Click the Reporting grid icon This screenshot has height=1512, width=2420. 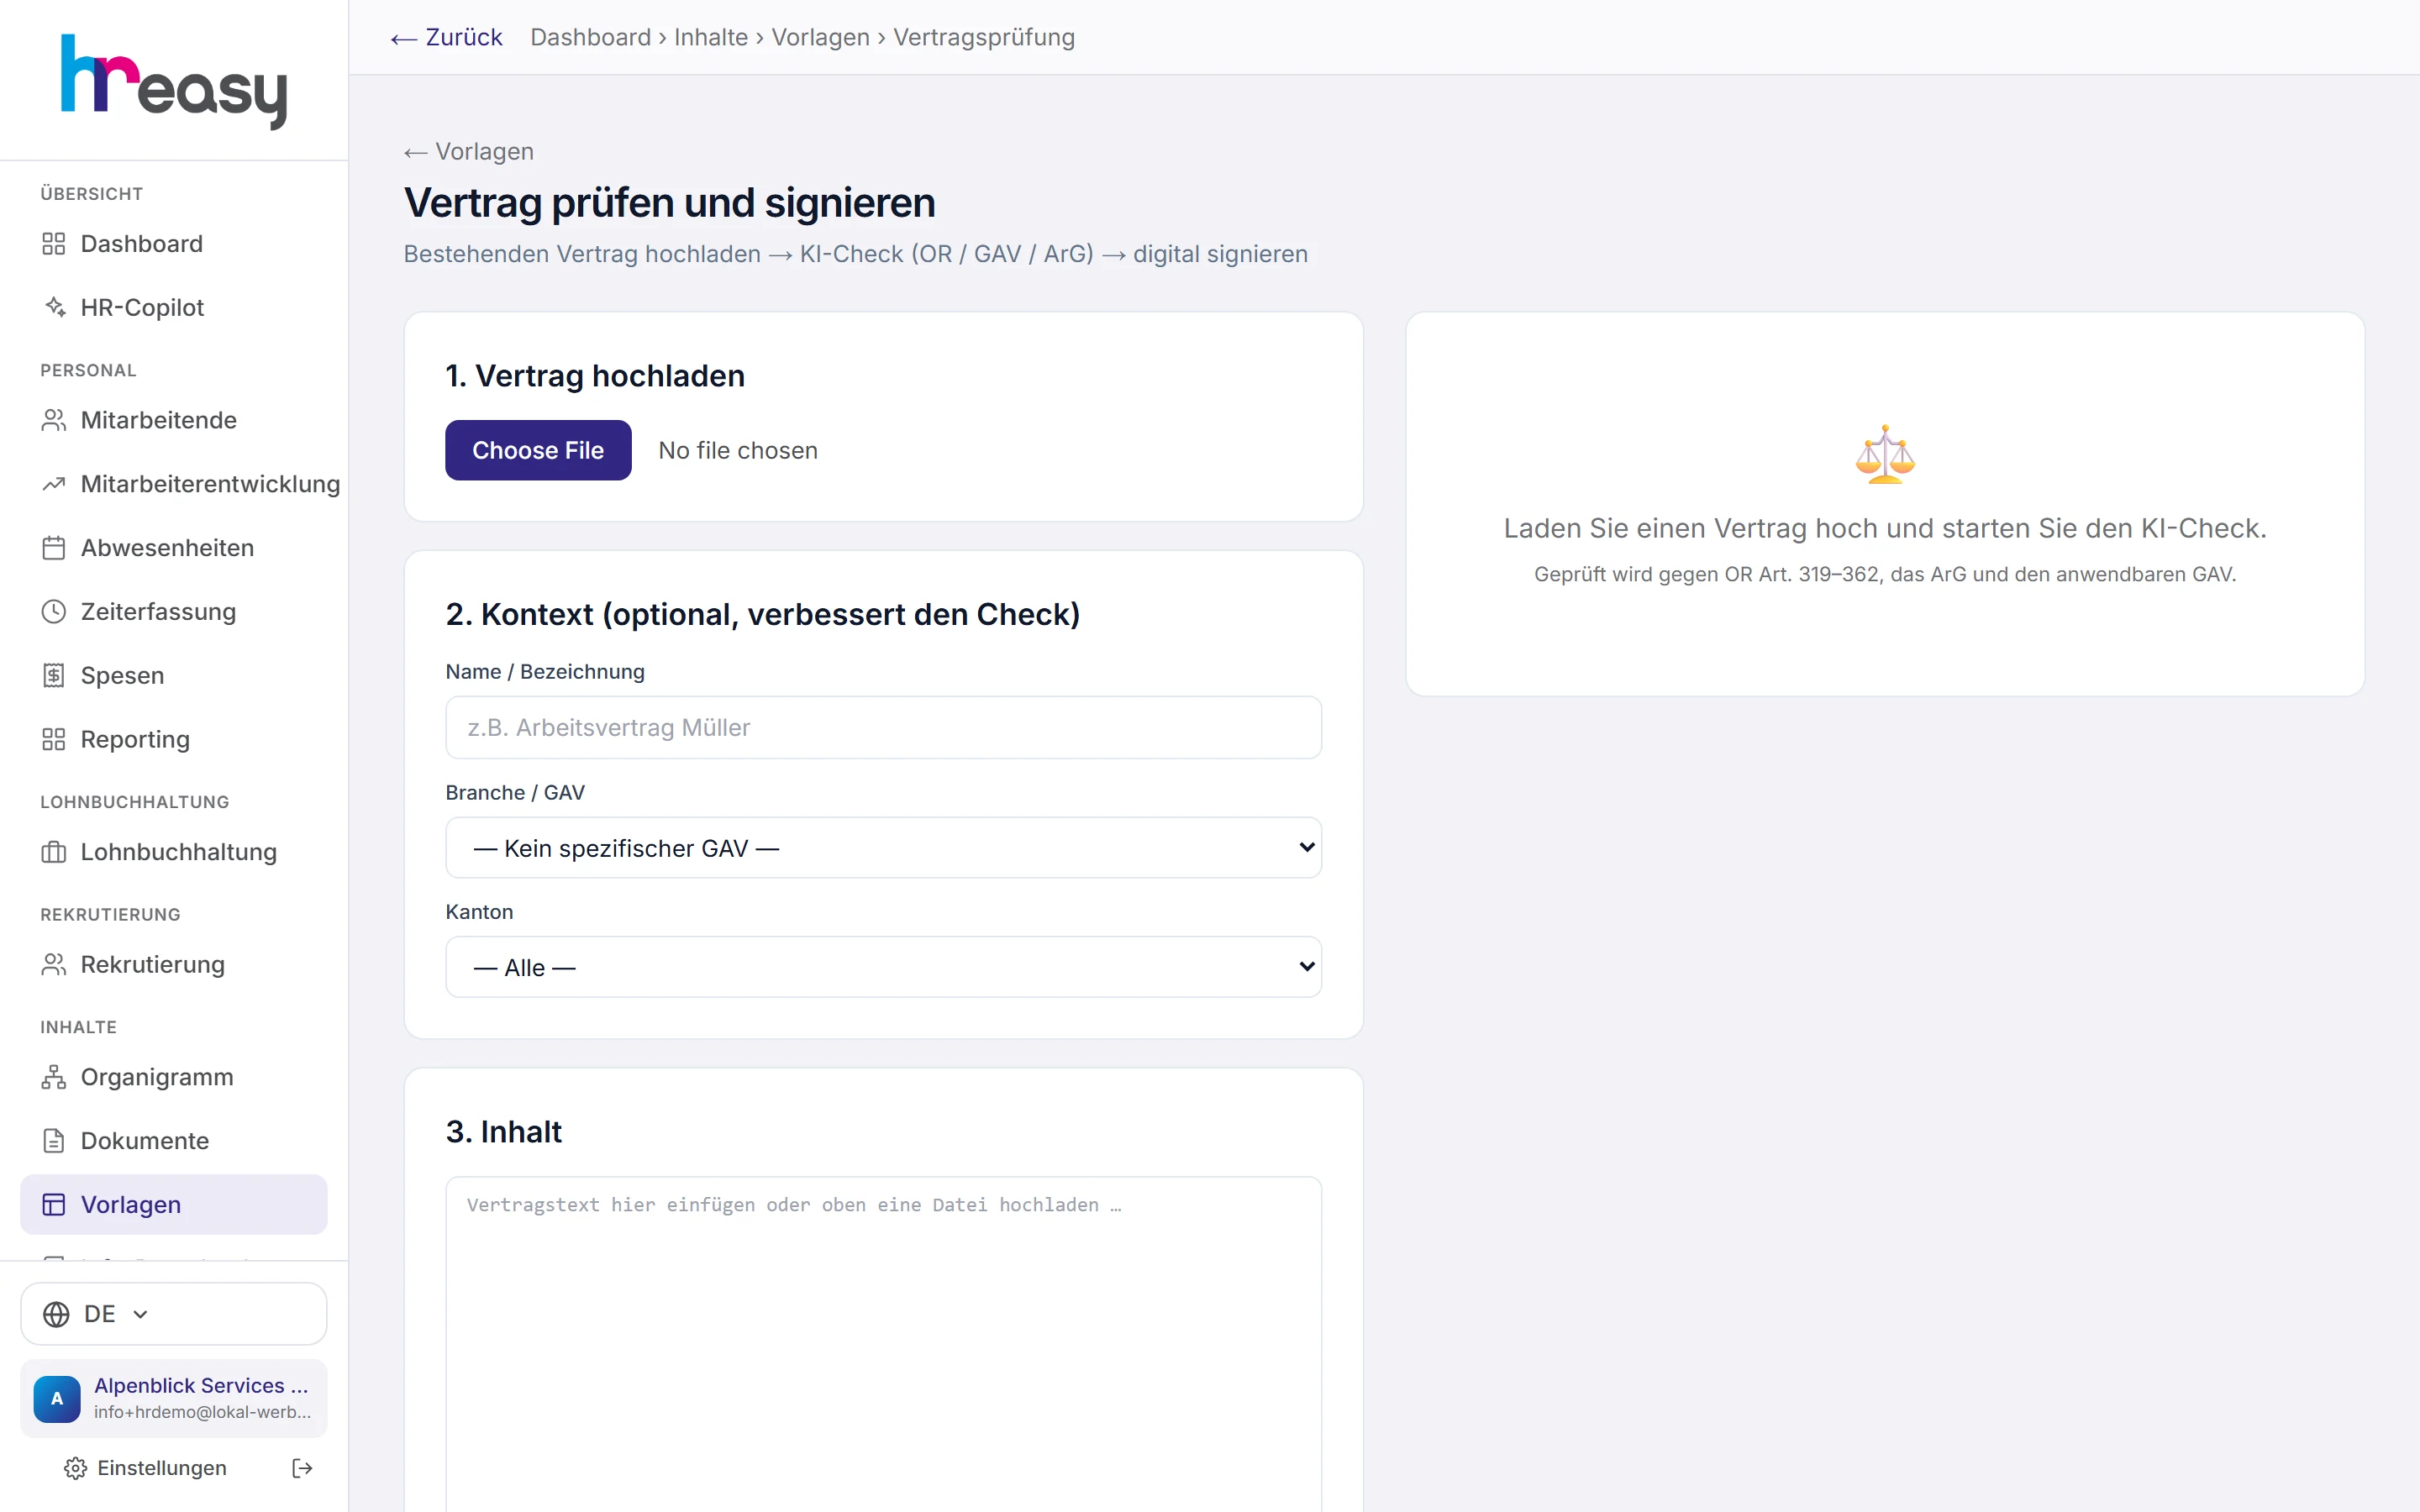pyautogui.click(x=54, y=740)
